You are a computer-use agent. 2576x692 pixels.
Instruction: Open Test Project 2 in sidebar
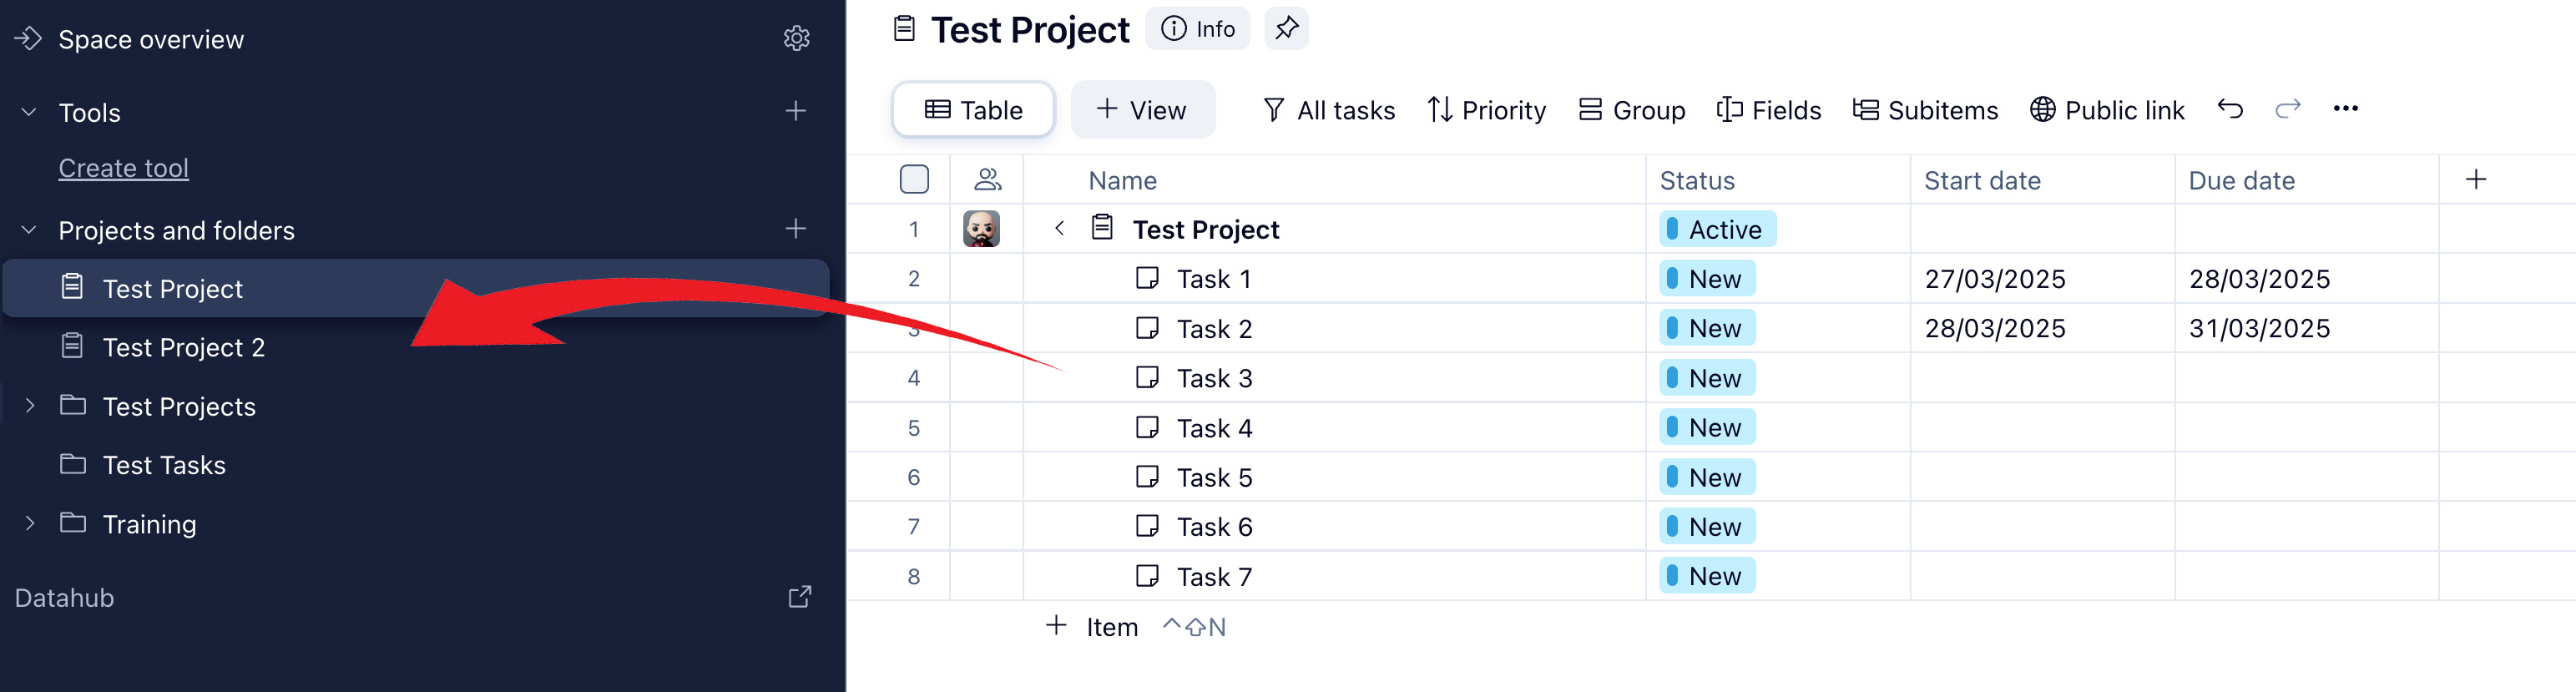pyautogui.click(x=184, y=347)
